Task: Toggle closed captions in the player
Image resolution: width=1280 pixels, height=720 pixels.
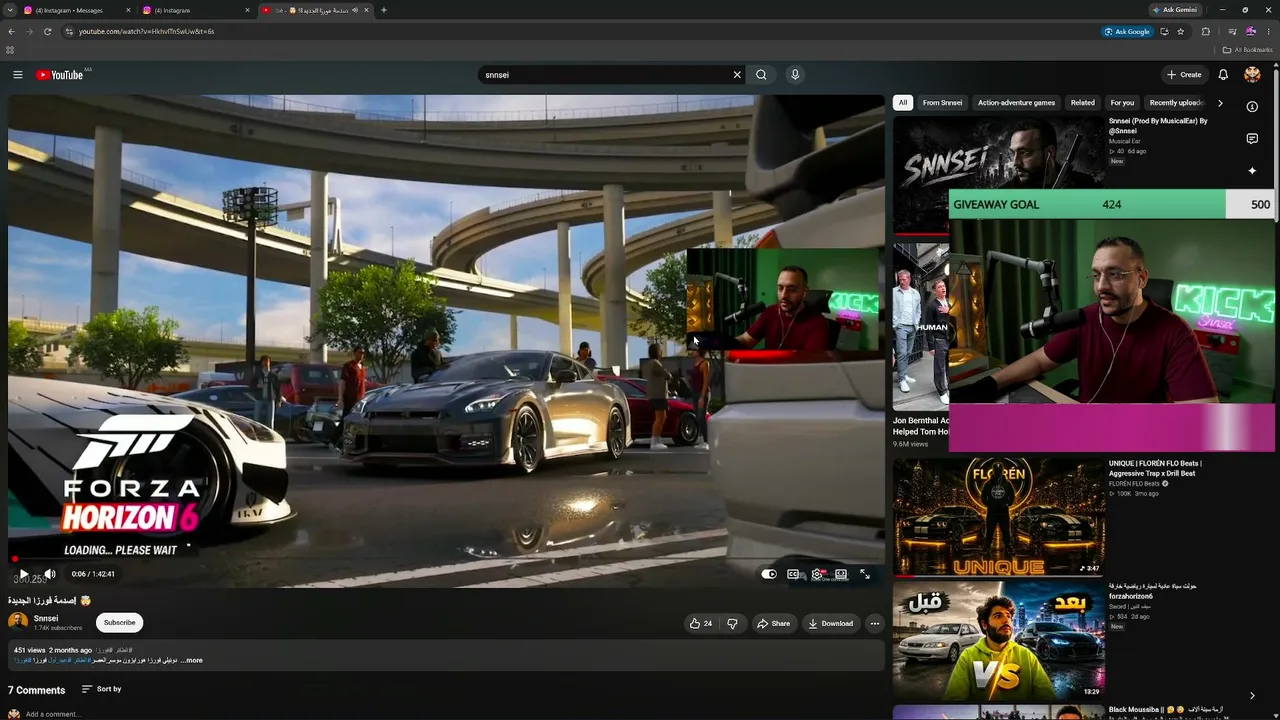Action: tap(793, 574)
